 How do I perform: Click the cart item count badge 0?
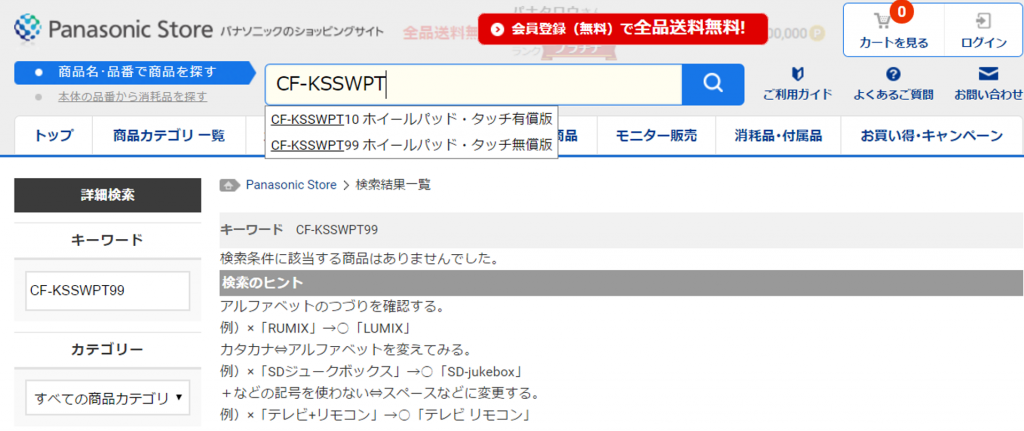[901, 12]
